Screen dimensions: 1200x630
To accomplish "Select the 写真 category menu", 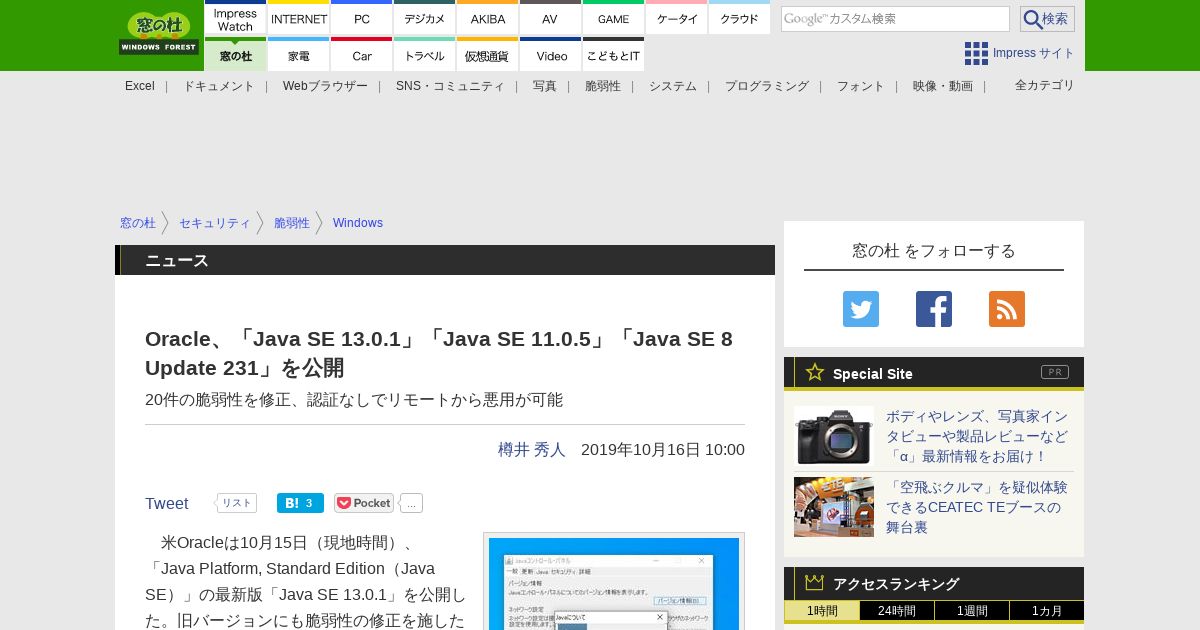I will coord(545,86).
